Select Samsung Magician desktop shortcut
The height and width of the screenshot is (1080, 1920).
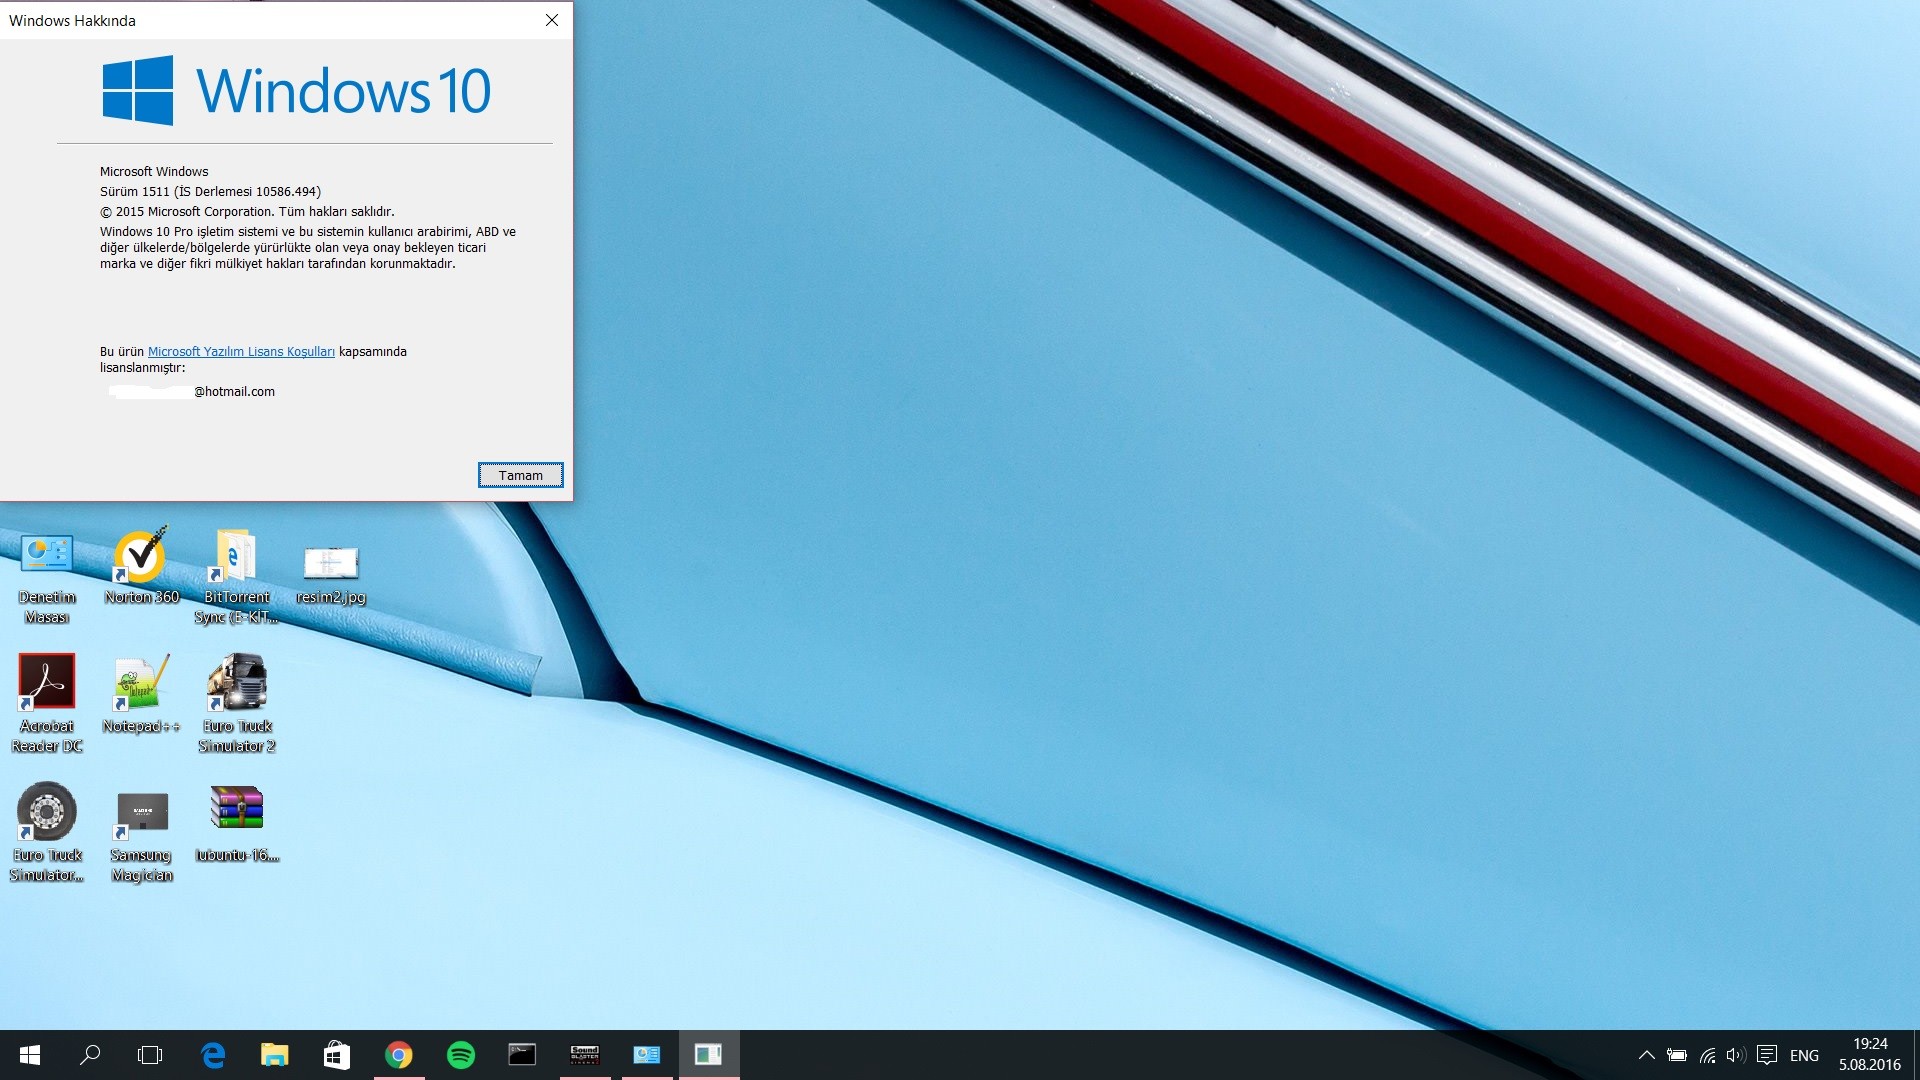pyautogui.click(x=141, y=836)
